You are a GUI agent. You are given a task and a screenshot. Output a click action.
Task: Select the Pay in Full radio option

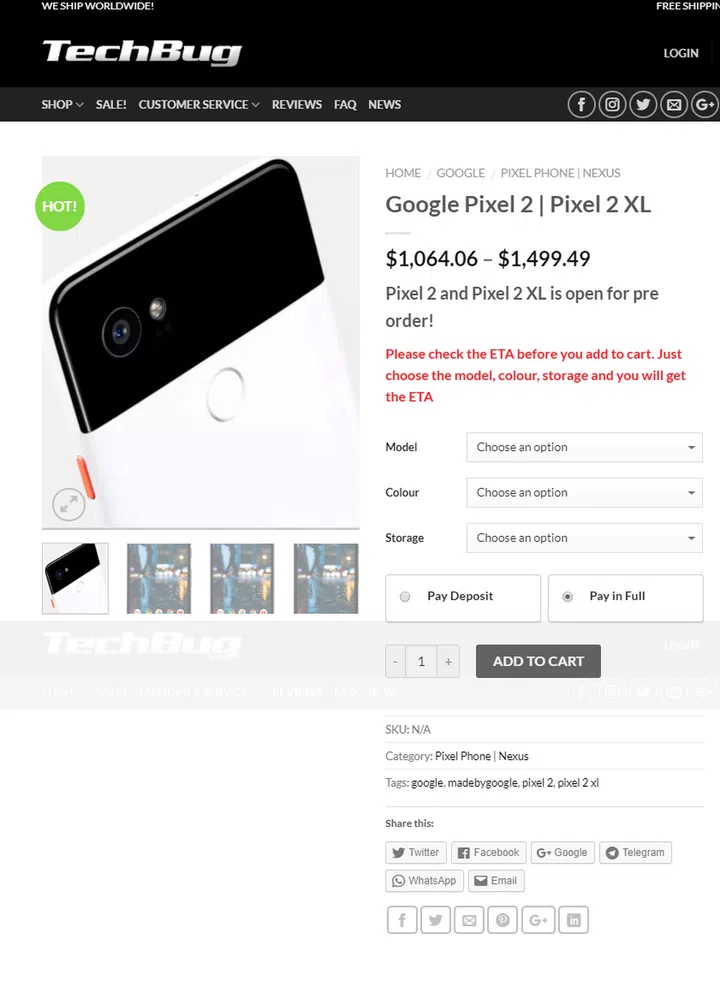pyautogui.click(x=568, y=597)
